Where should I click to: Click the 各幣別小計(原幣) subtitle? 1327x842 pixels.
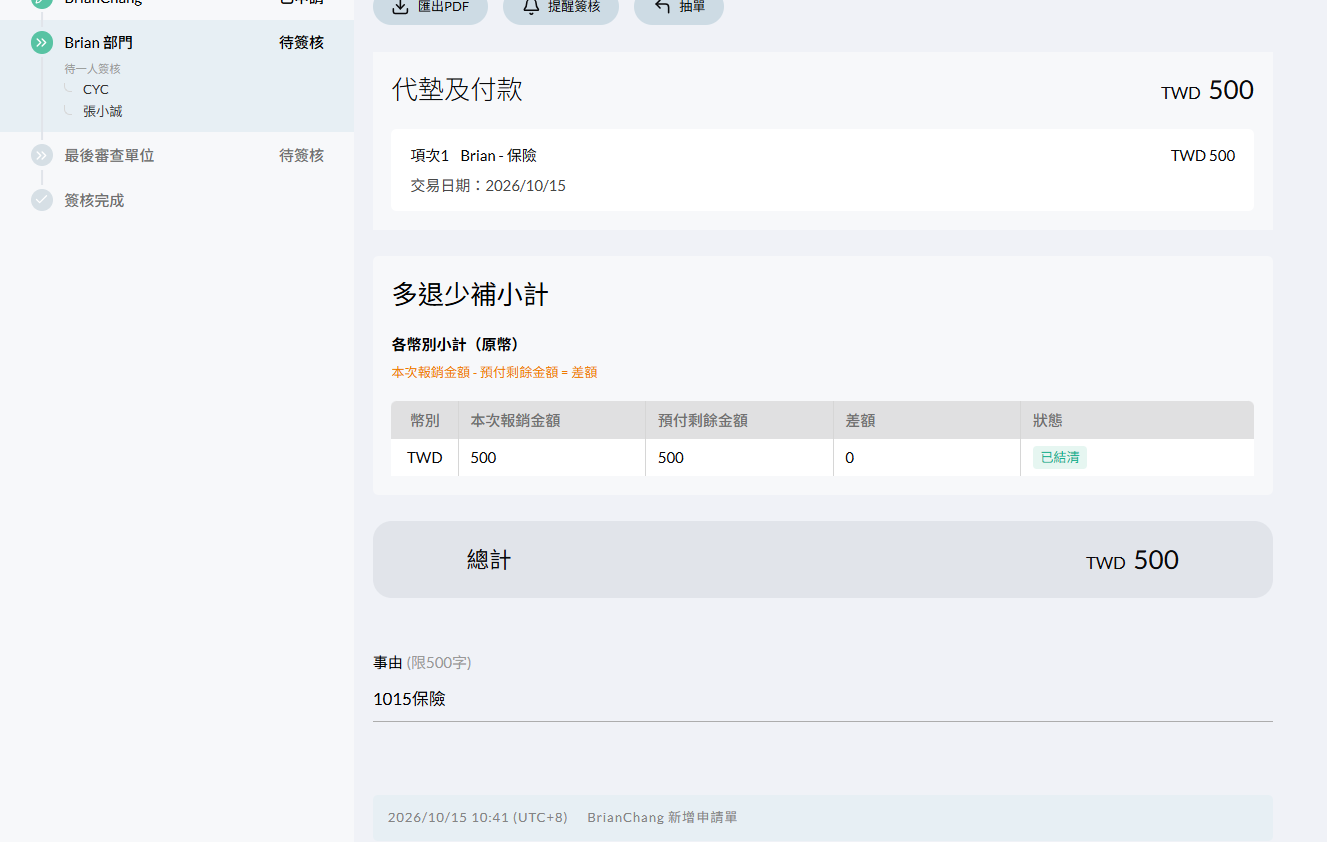pos(456,345)
